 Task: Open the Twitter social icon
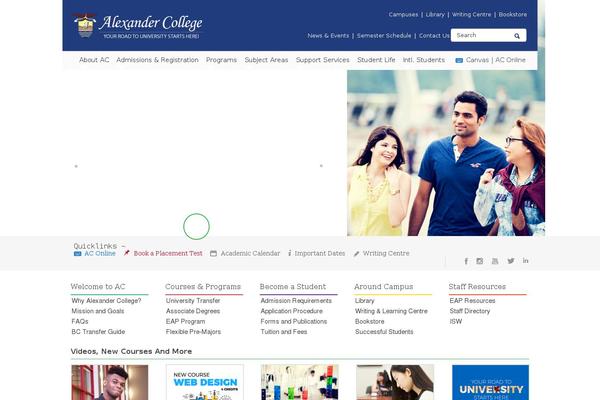[x=511, y=261]
